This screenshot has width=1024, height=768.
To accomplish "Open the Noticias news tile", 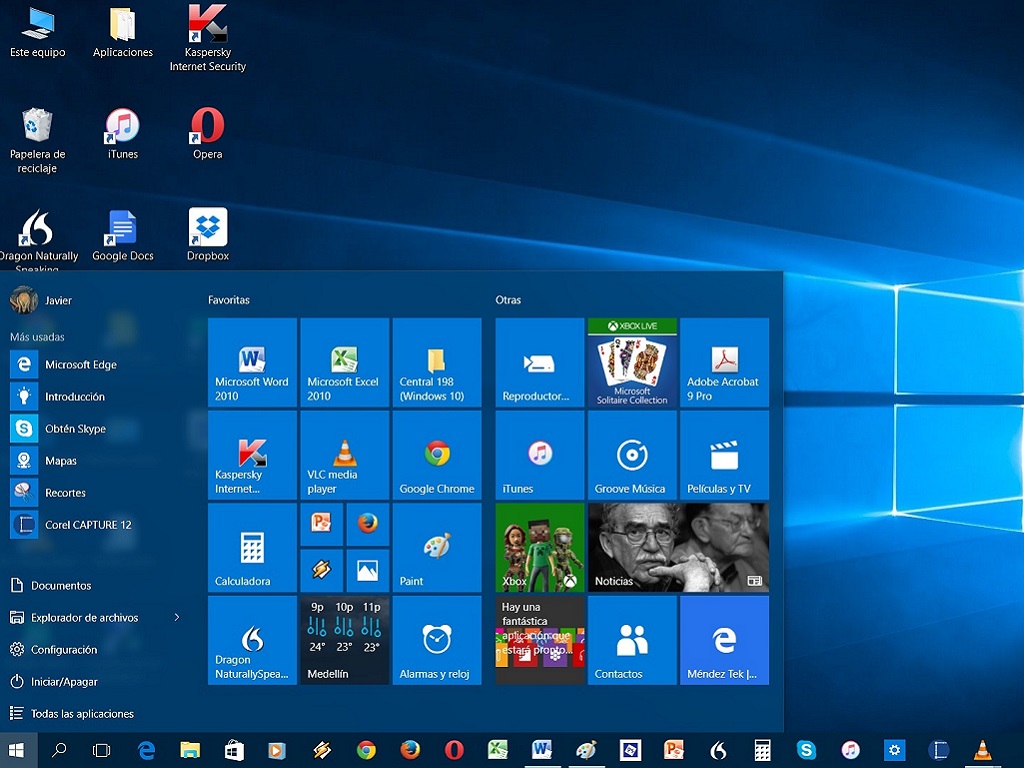I will click(679, 548).
